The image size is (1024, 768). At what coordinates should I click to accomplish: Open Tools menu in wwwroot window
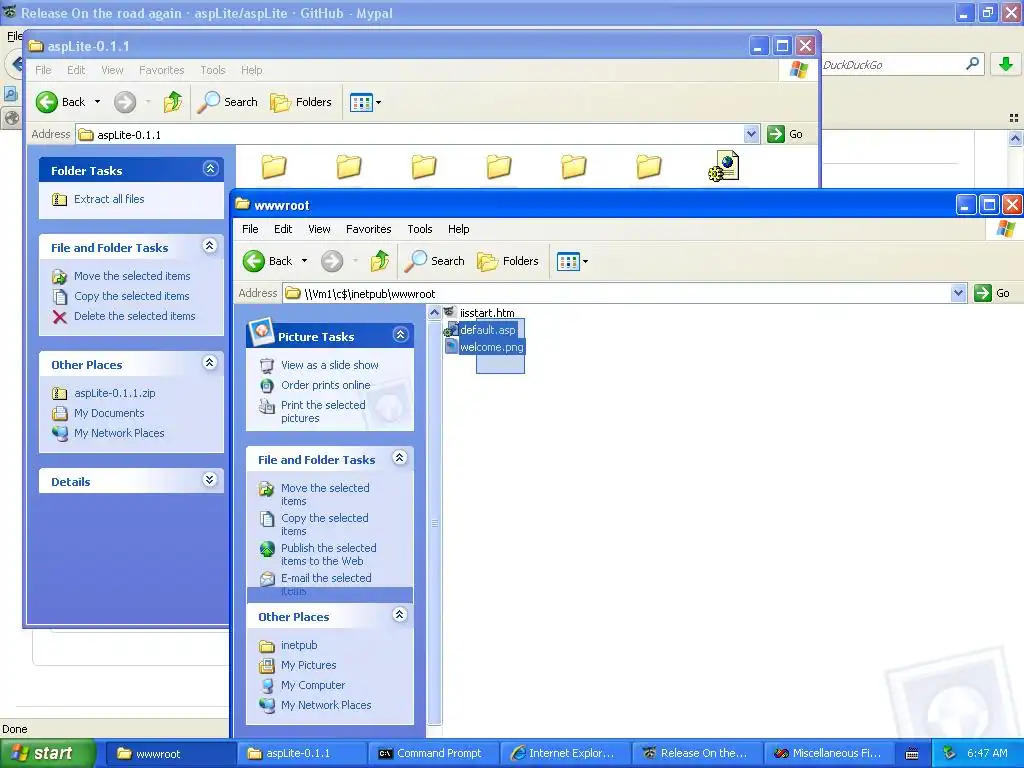tap(420, 229)
